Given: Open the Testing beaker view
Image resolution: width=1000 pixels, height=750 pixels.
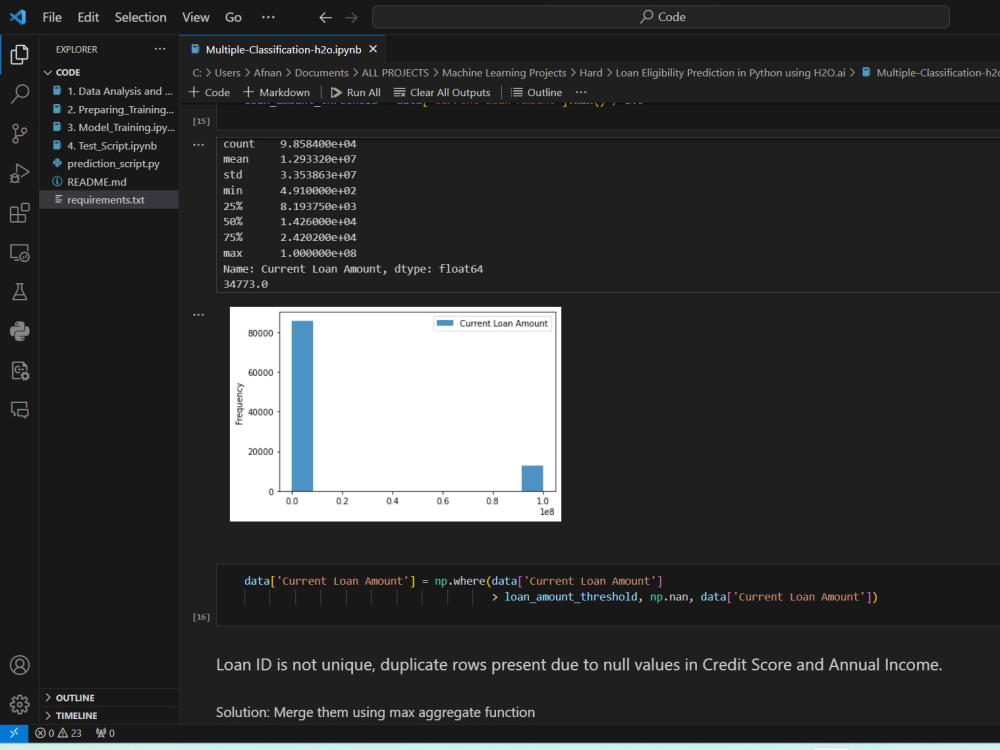Looking at the screenshot, I should (18, 291).
